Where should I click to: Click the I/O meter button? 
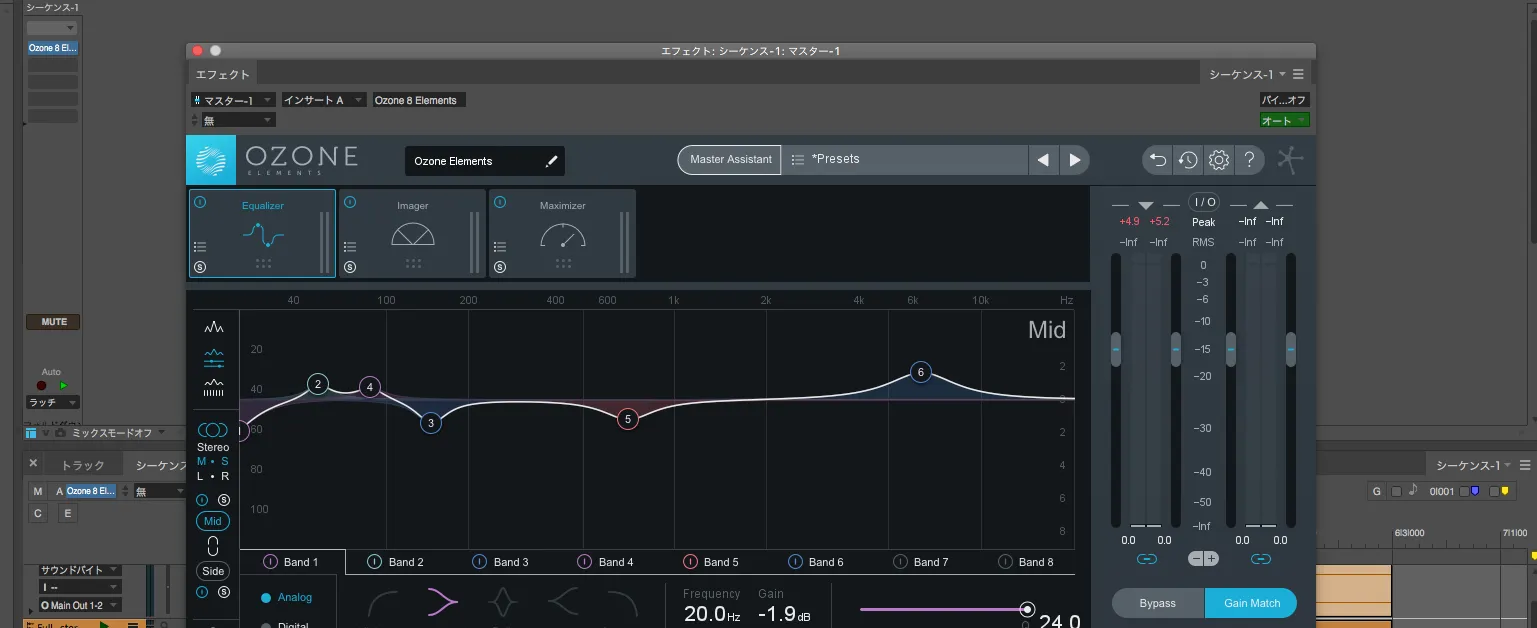tap(1204, 202)
